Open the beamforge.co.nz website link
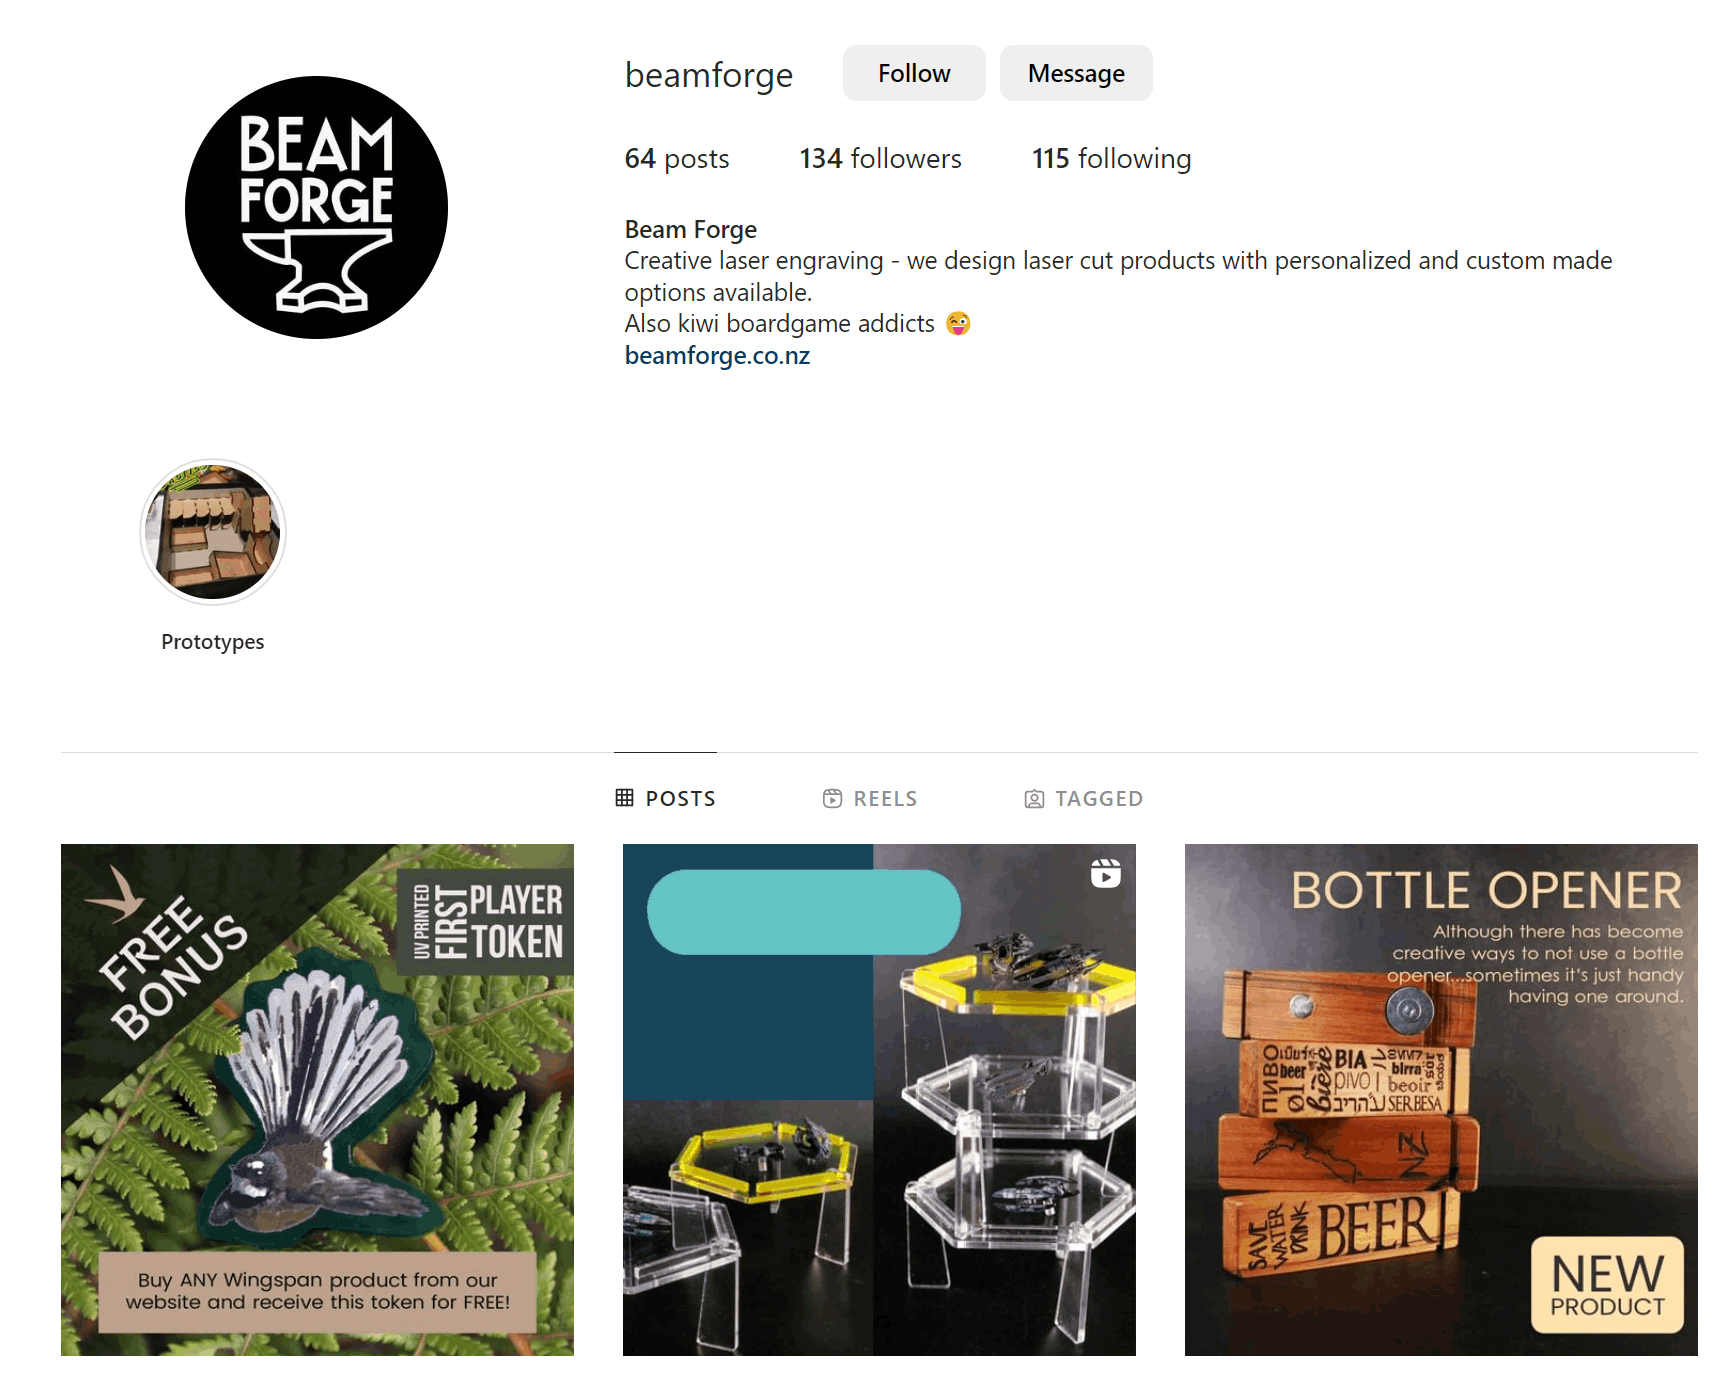 pyautogui.click(x=717, y=356)
